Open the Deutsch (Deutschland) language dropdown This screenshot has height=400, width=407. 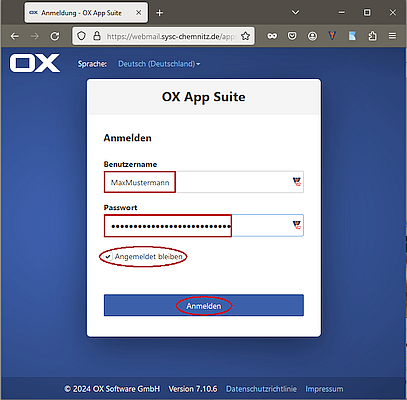tap(159, 64)
